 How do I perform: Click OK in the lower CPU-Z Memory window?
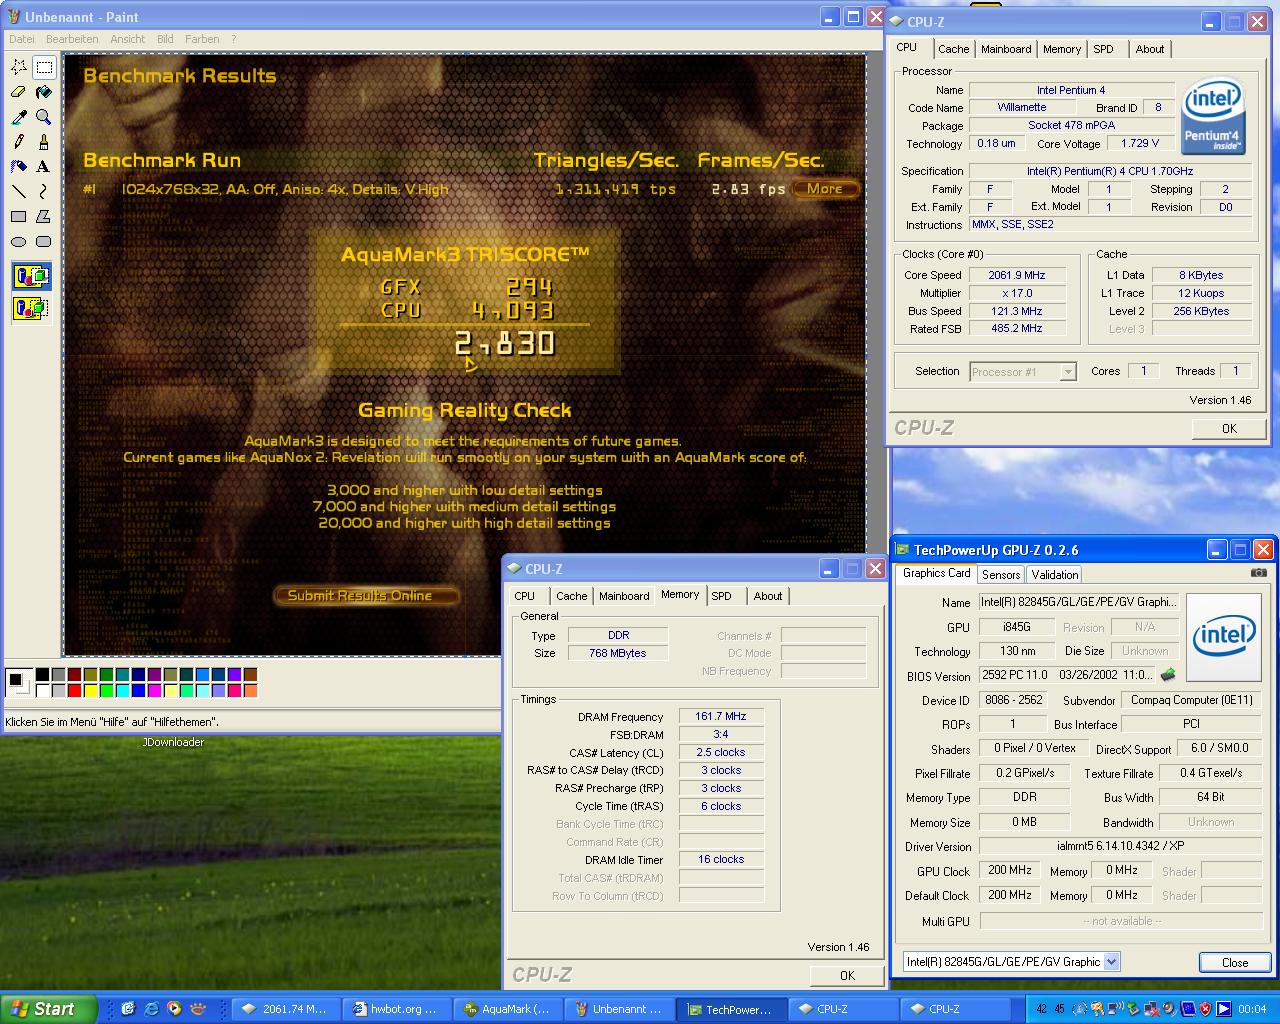(x=847, y=975)
